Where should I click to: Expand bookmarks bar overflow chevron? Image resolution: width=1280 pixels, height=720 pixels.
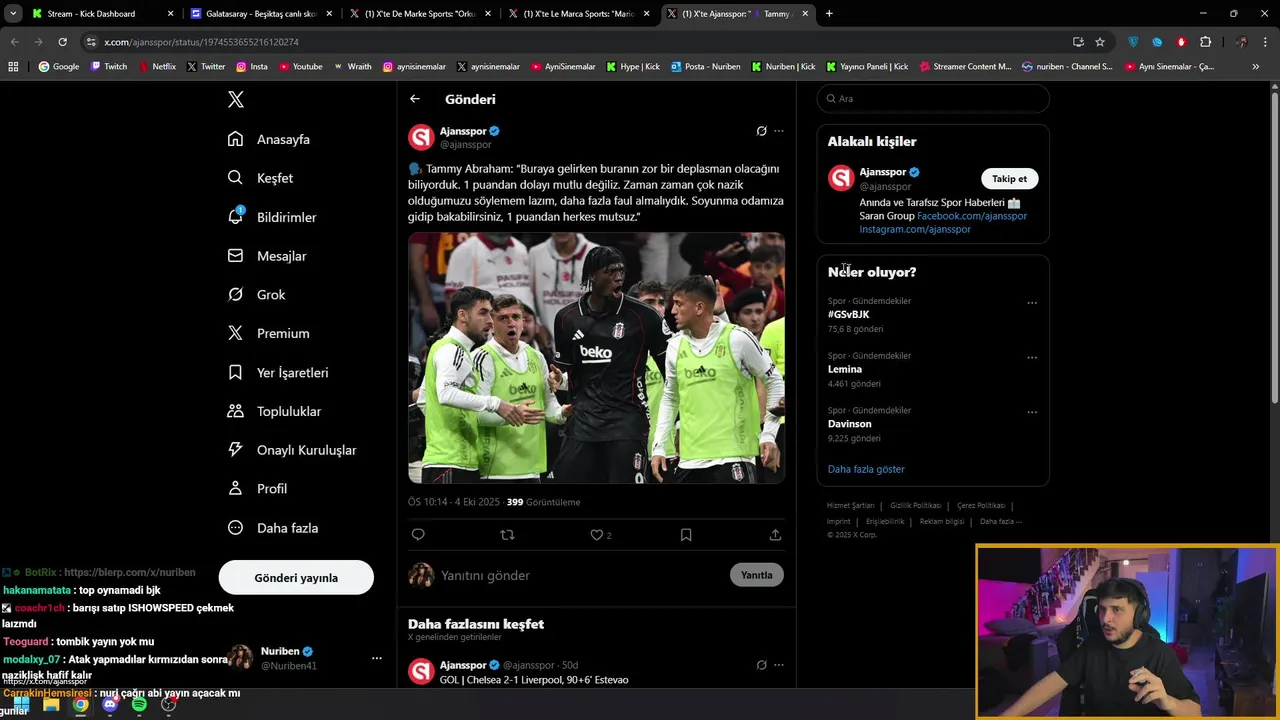1256,67
